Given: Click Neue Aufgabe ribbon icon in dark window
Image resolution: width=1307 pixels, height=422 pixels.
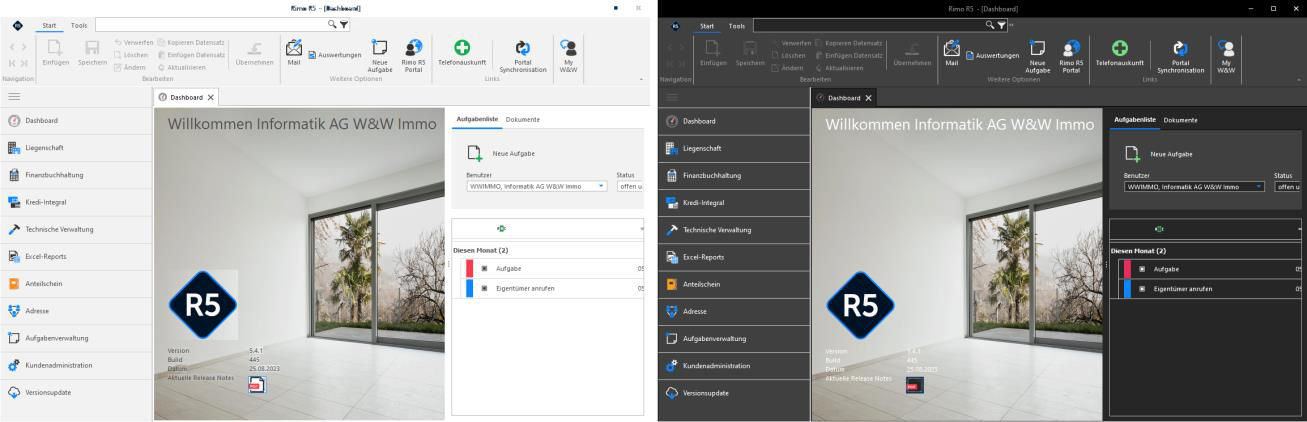Looking at the screenshot, I should click(x=1037, y=57).
